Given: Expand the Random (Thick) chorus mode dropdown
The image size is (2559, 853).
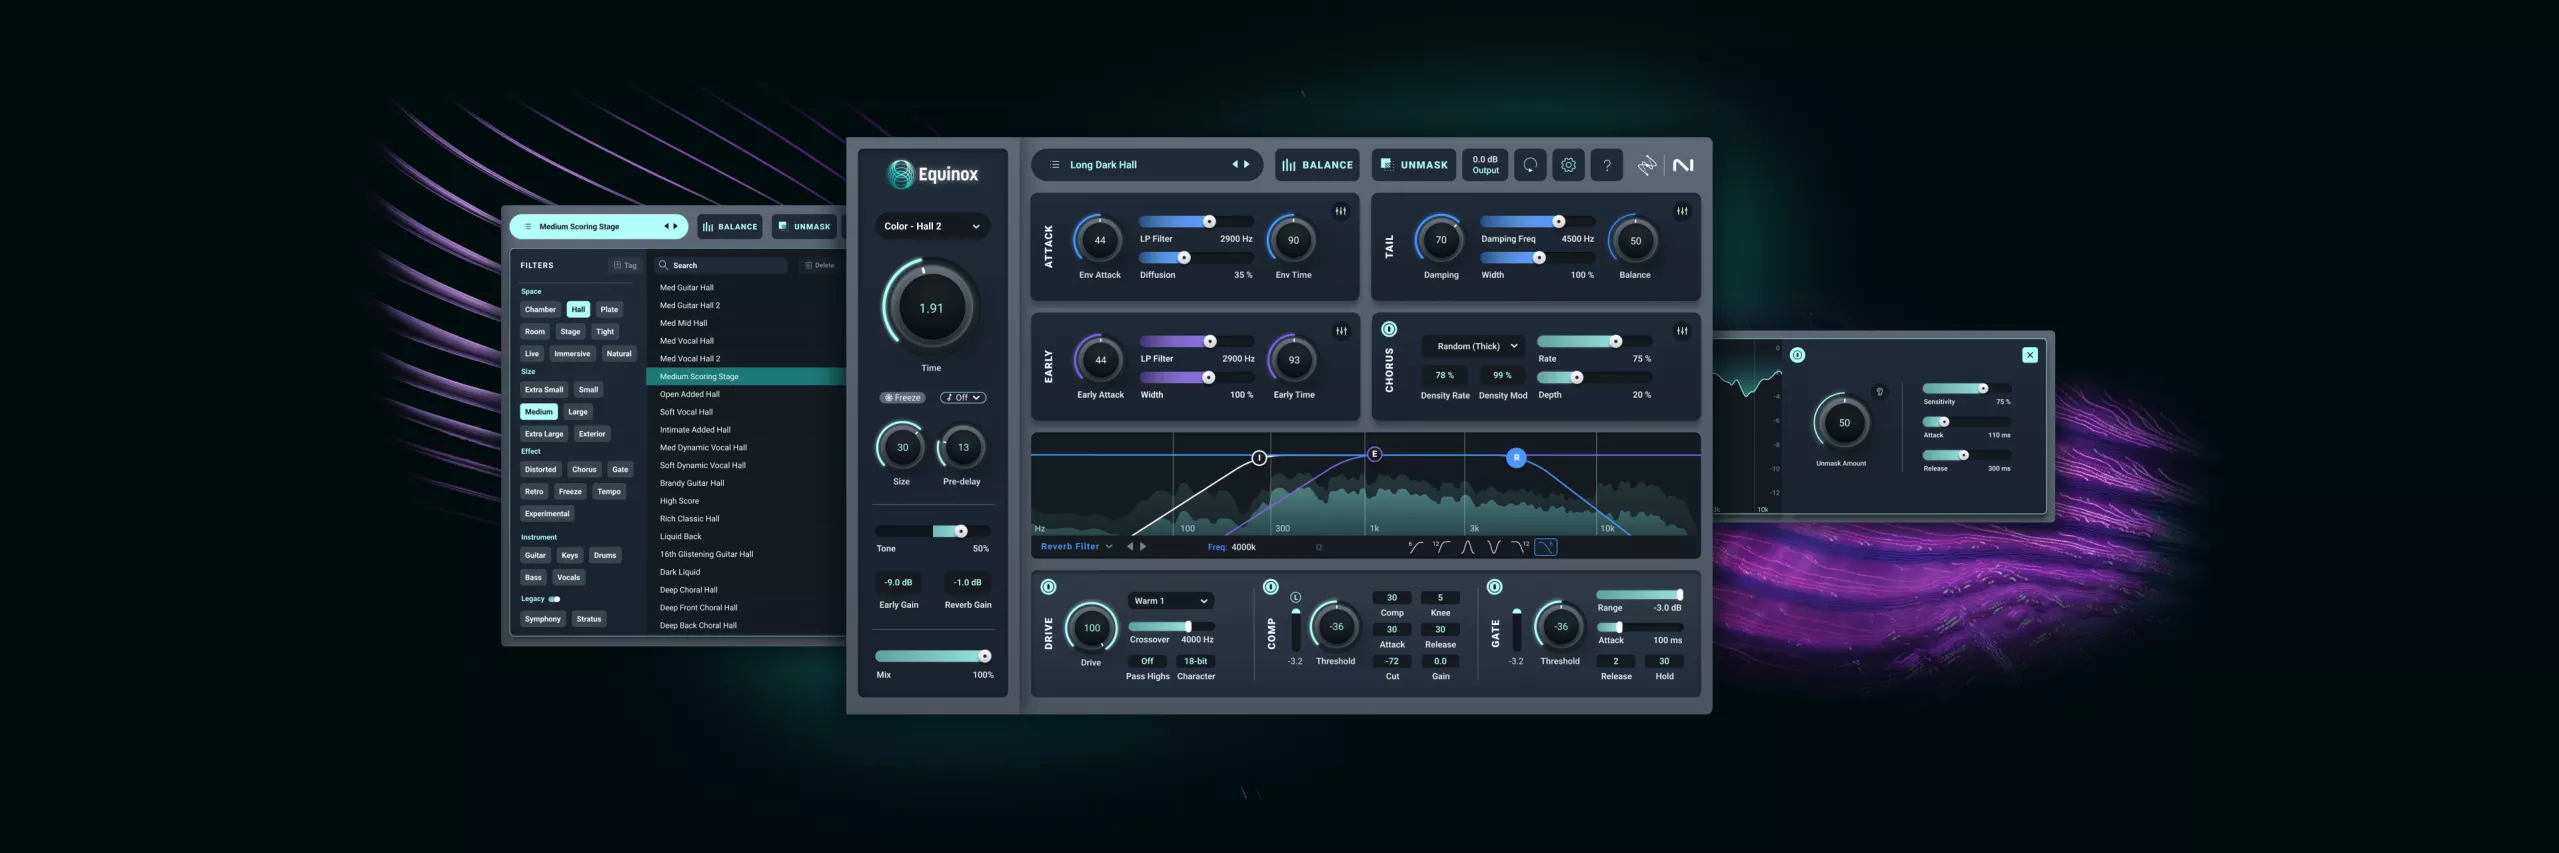Looking at the screenshot, I should [x=1476, y=346].
